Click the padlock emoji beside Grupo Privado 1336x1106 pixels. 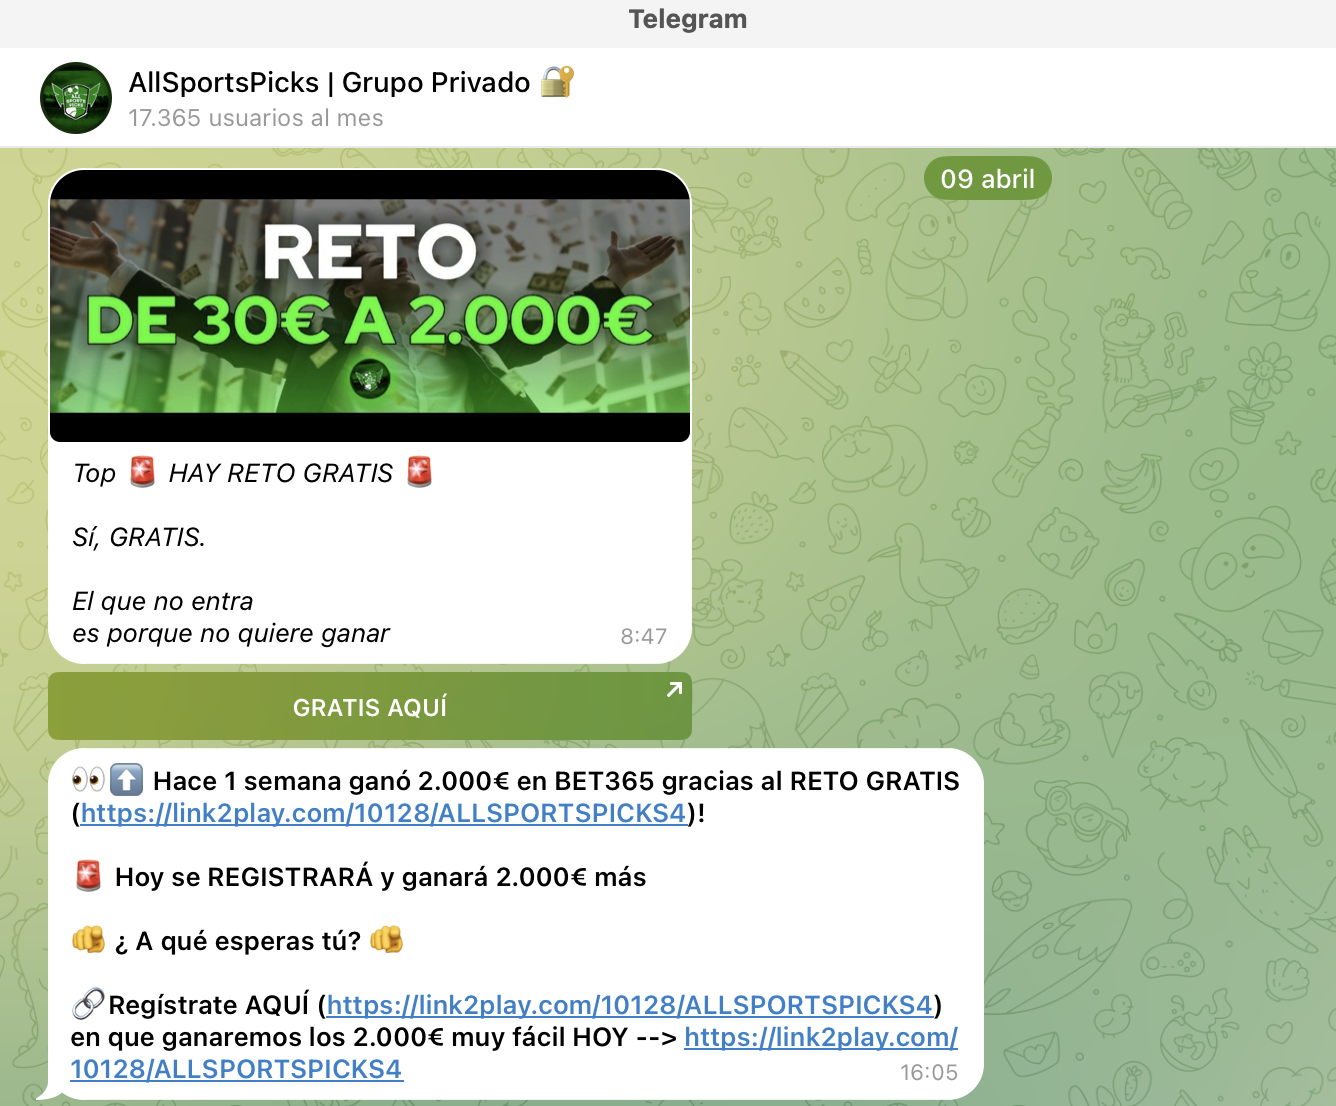[557, 82]
